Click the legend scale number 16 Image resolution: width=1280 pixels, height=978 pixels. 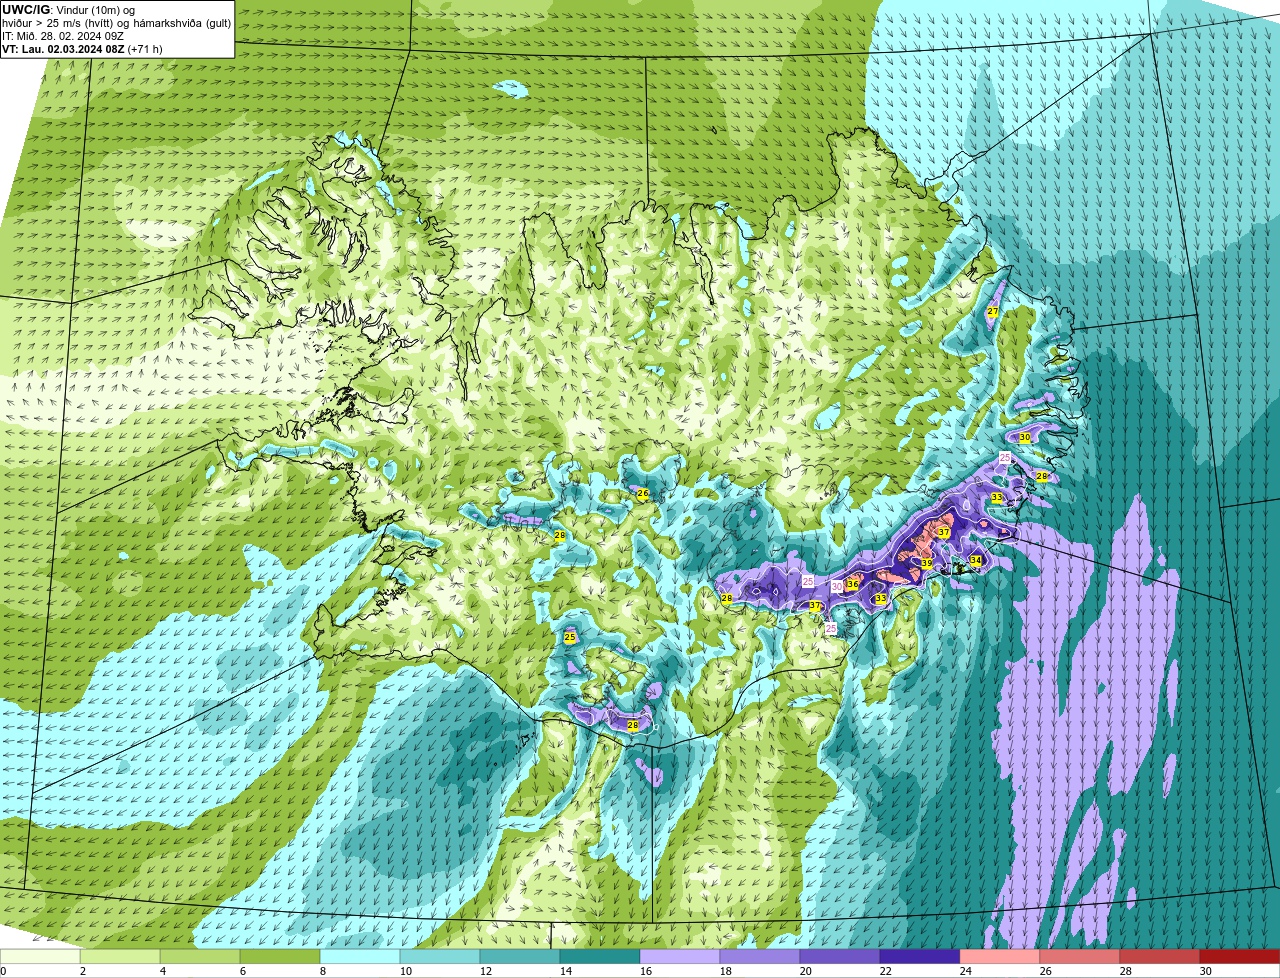pyautogui.click(x=645, y=971)
